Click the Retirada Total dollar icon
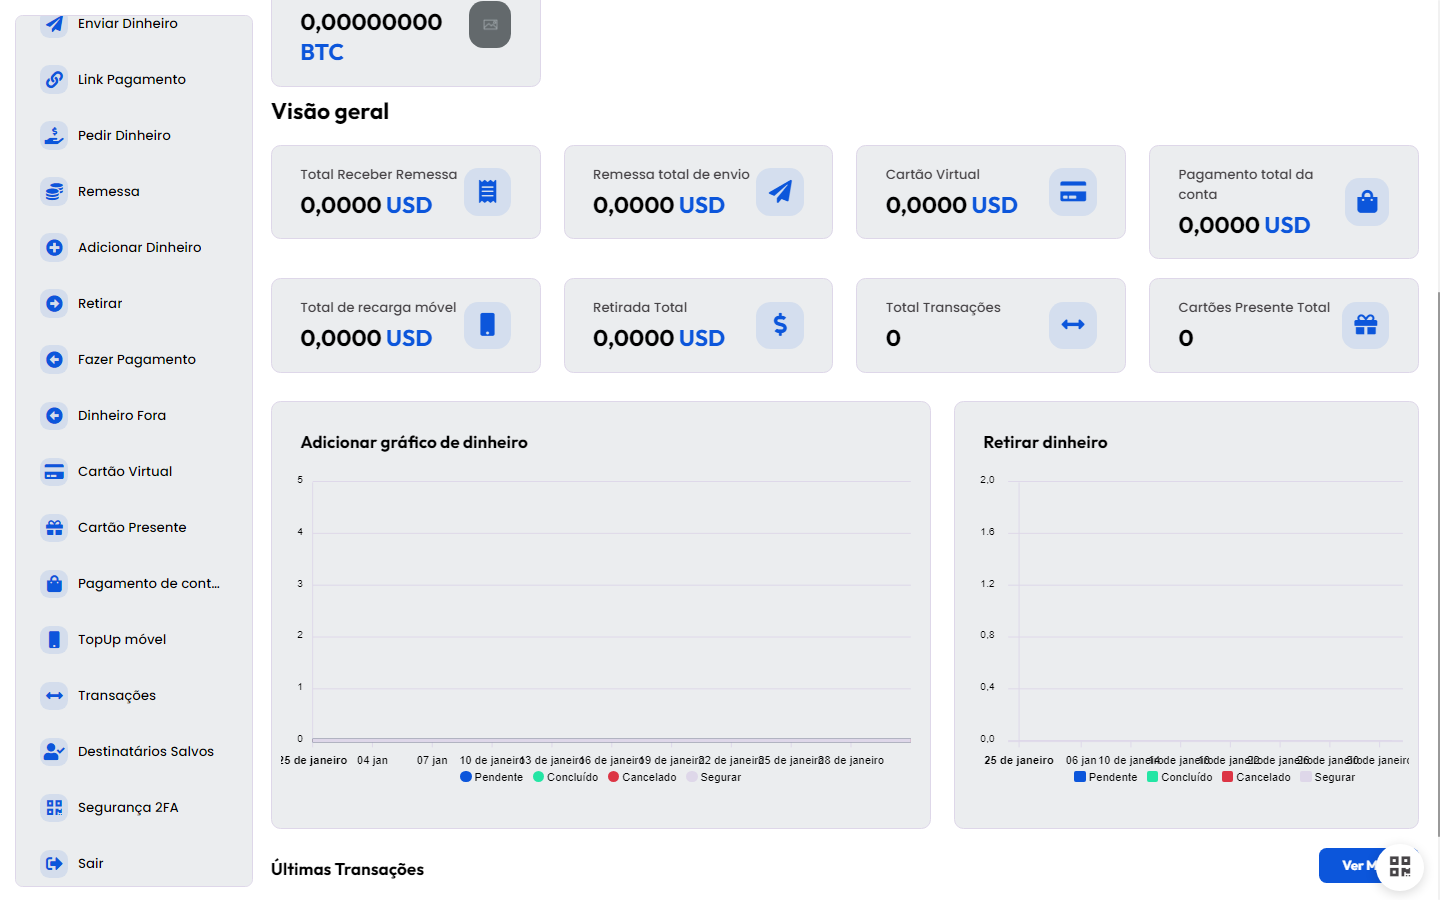This screenshot has height=900, width=1440. coord(780,325)
